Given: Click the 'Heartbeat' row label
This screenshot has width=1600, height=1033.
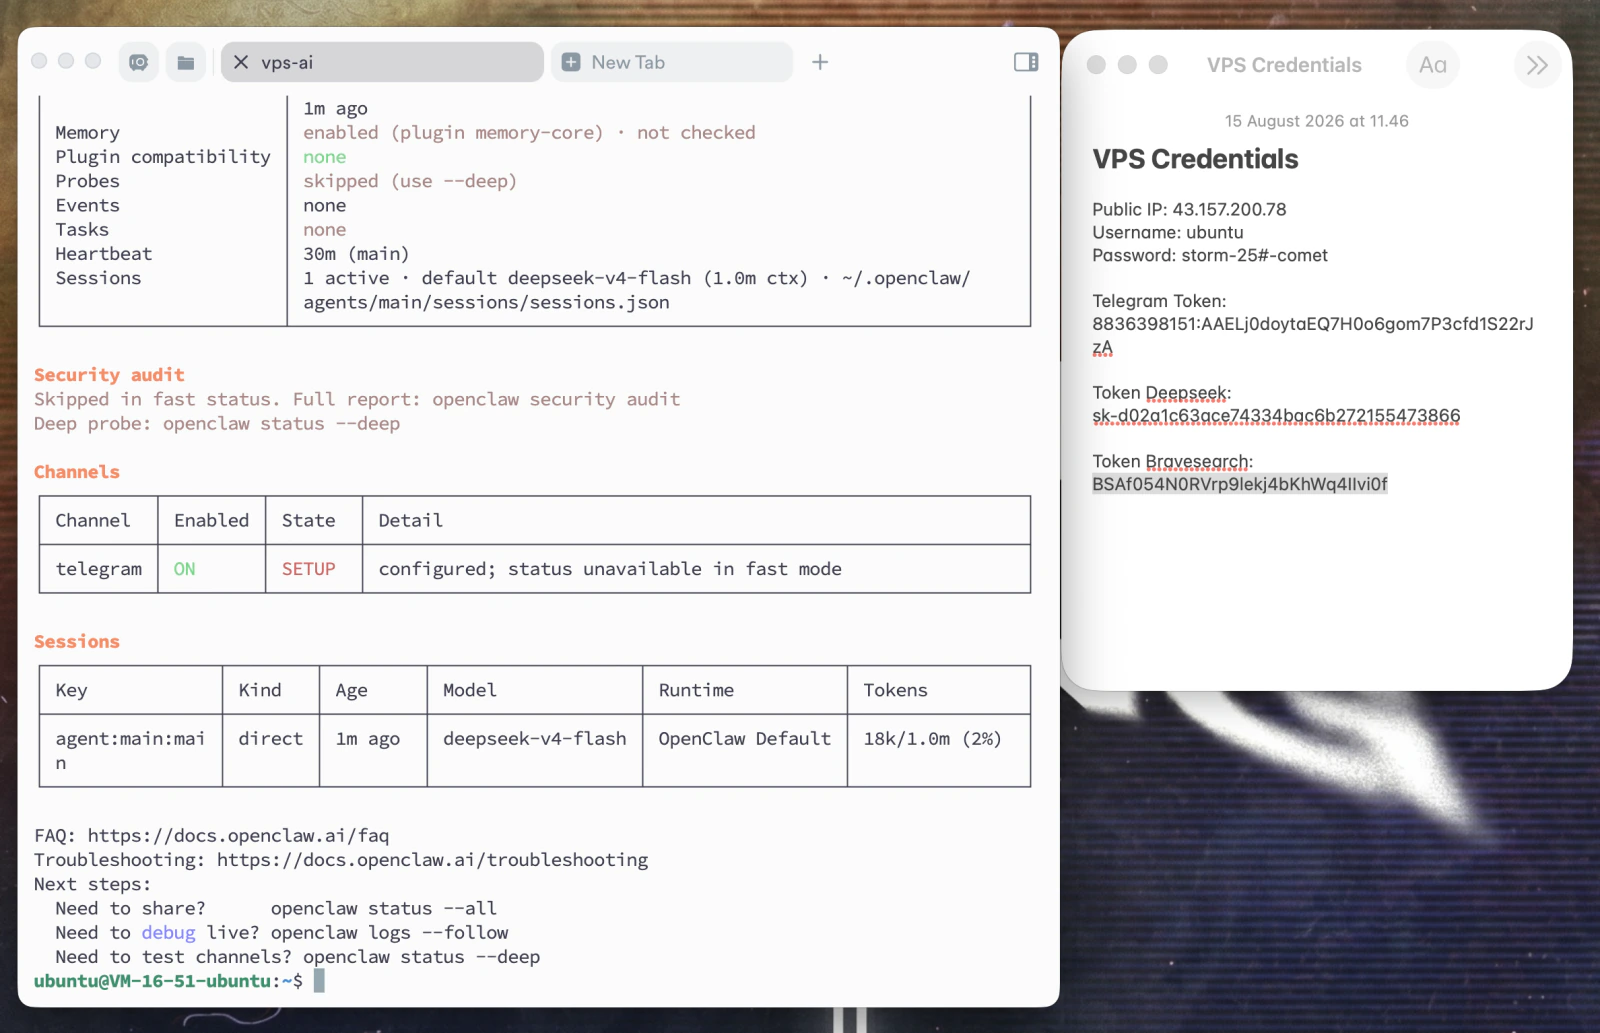Looking at the screenshot, I should pos(104,254).
